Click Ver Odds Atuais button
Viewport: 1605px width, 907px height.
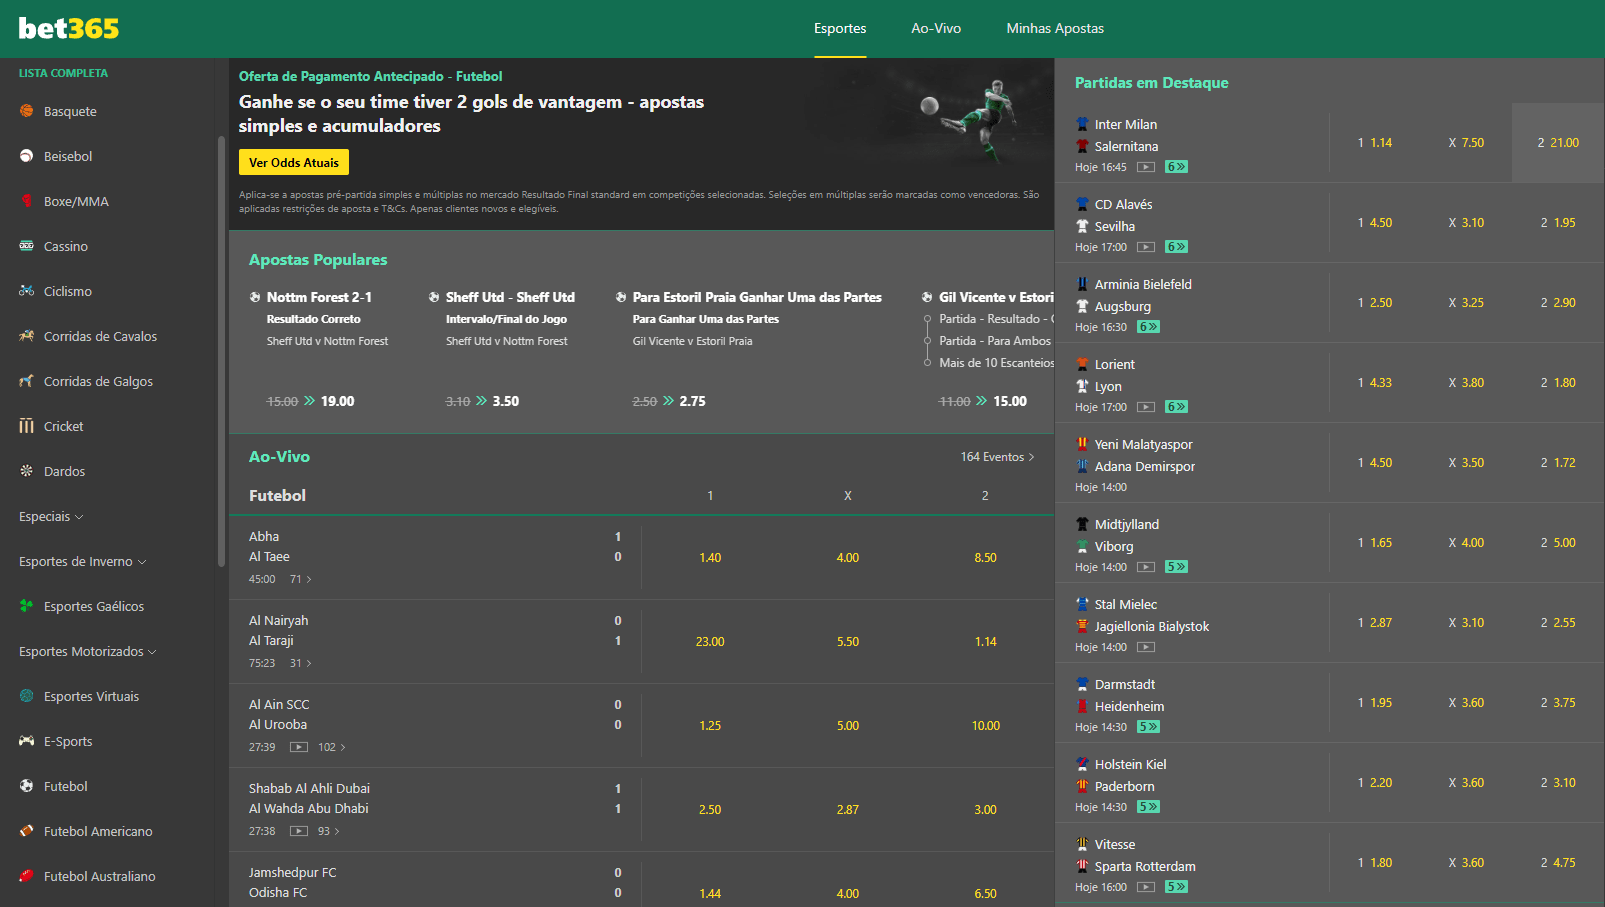(x=294, y=162)
